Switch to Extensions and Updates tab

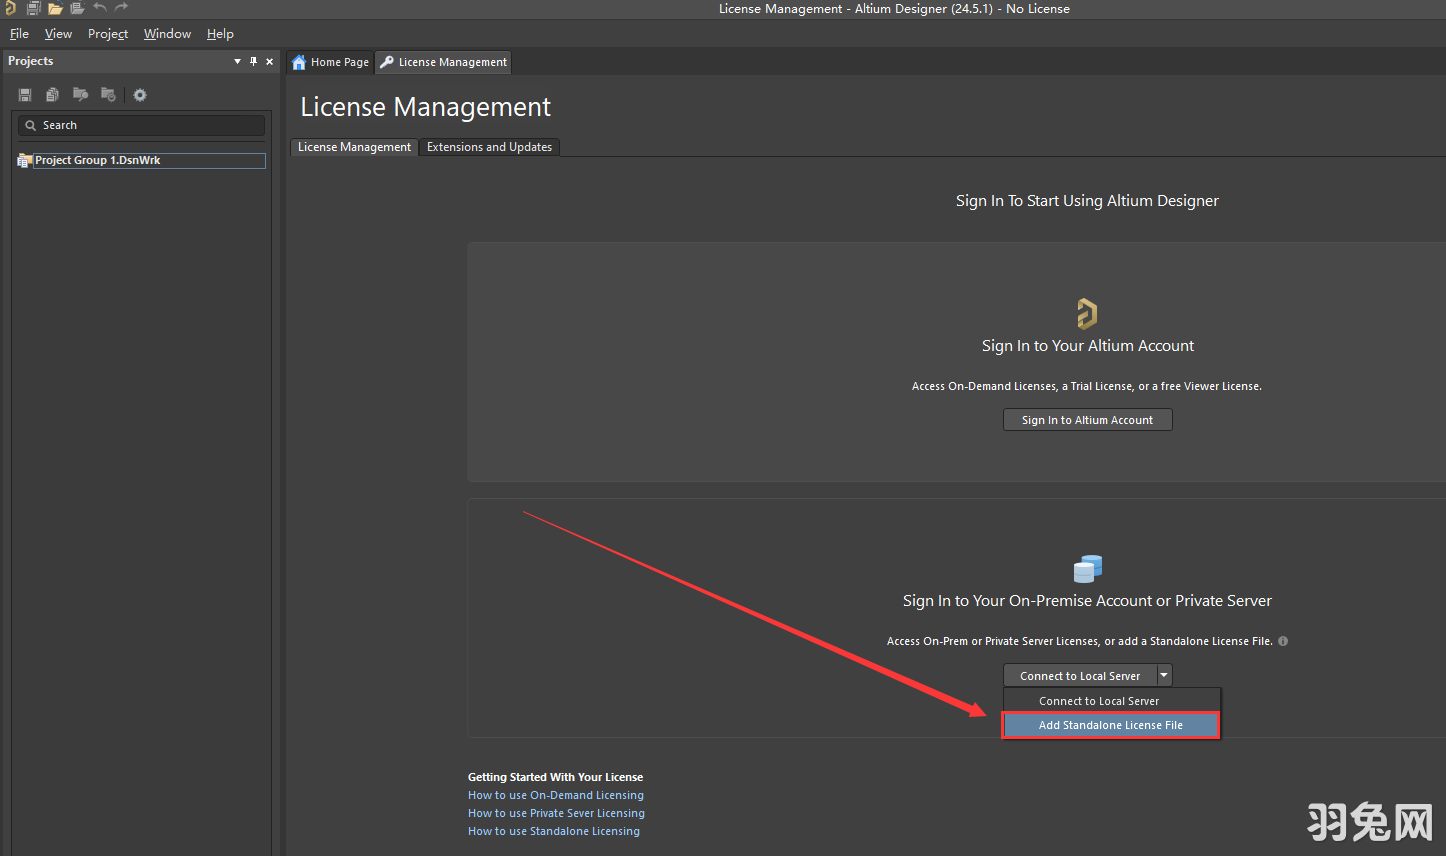click(x=489, y=147)
